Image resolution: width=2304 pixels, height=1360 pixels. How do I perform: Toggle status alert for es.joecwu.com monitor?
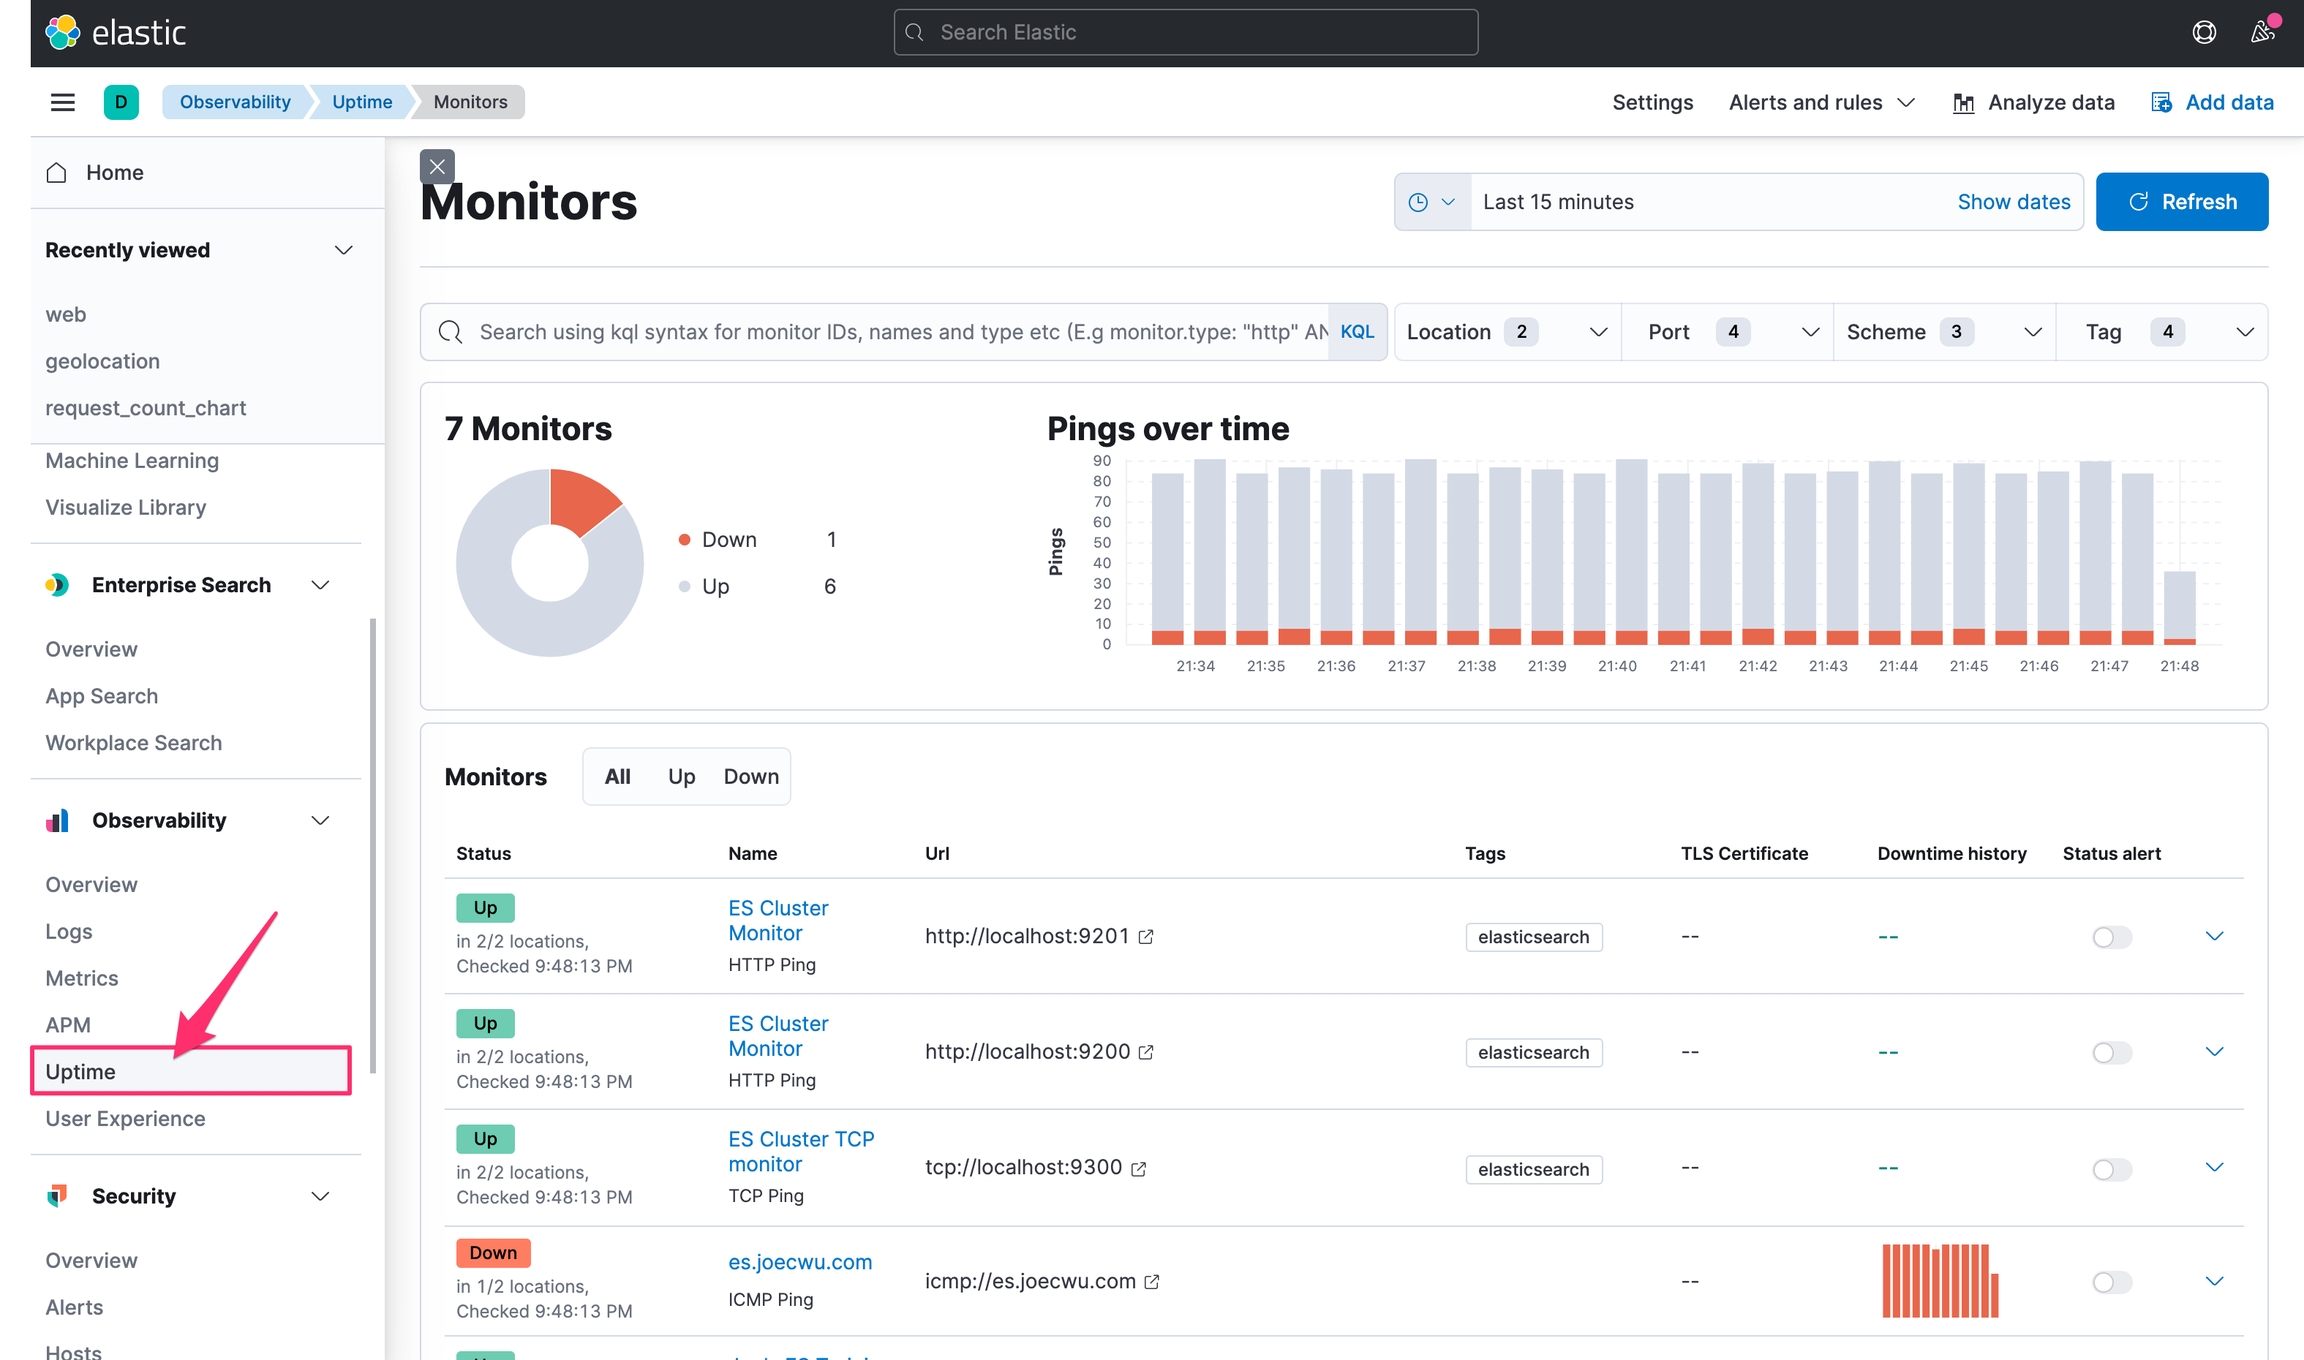pyautogui.click(x=2111, y=1282)
